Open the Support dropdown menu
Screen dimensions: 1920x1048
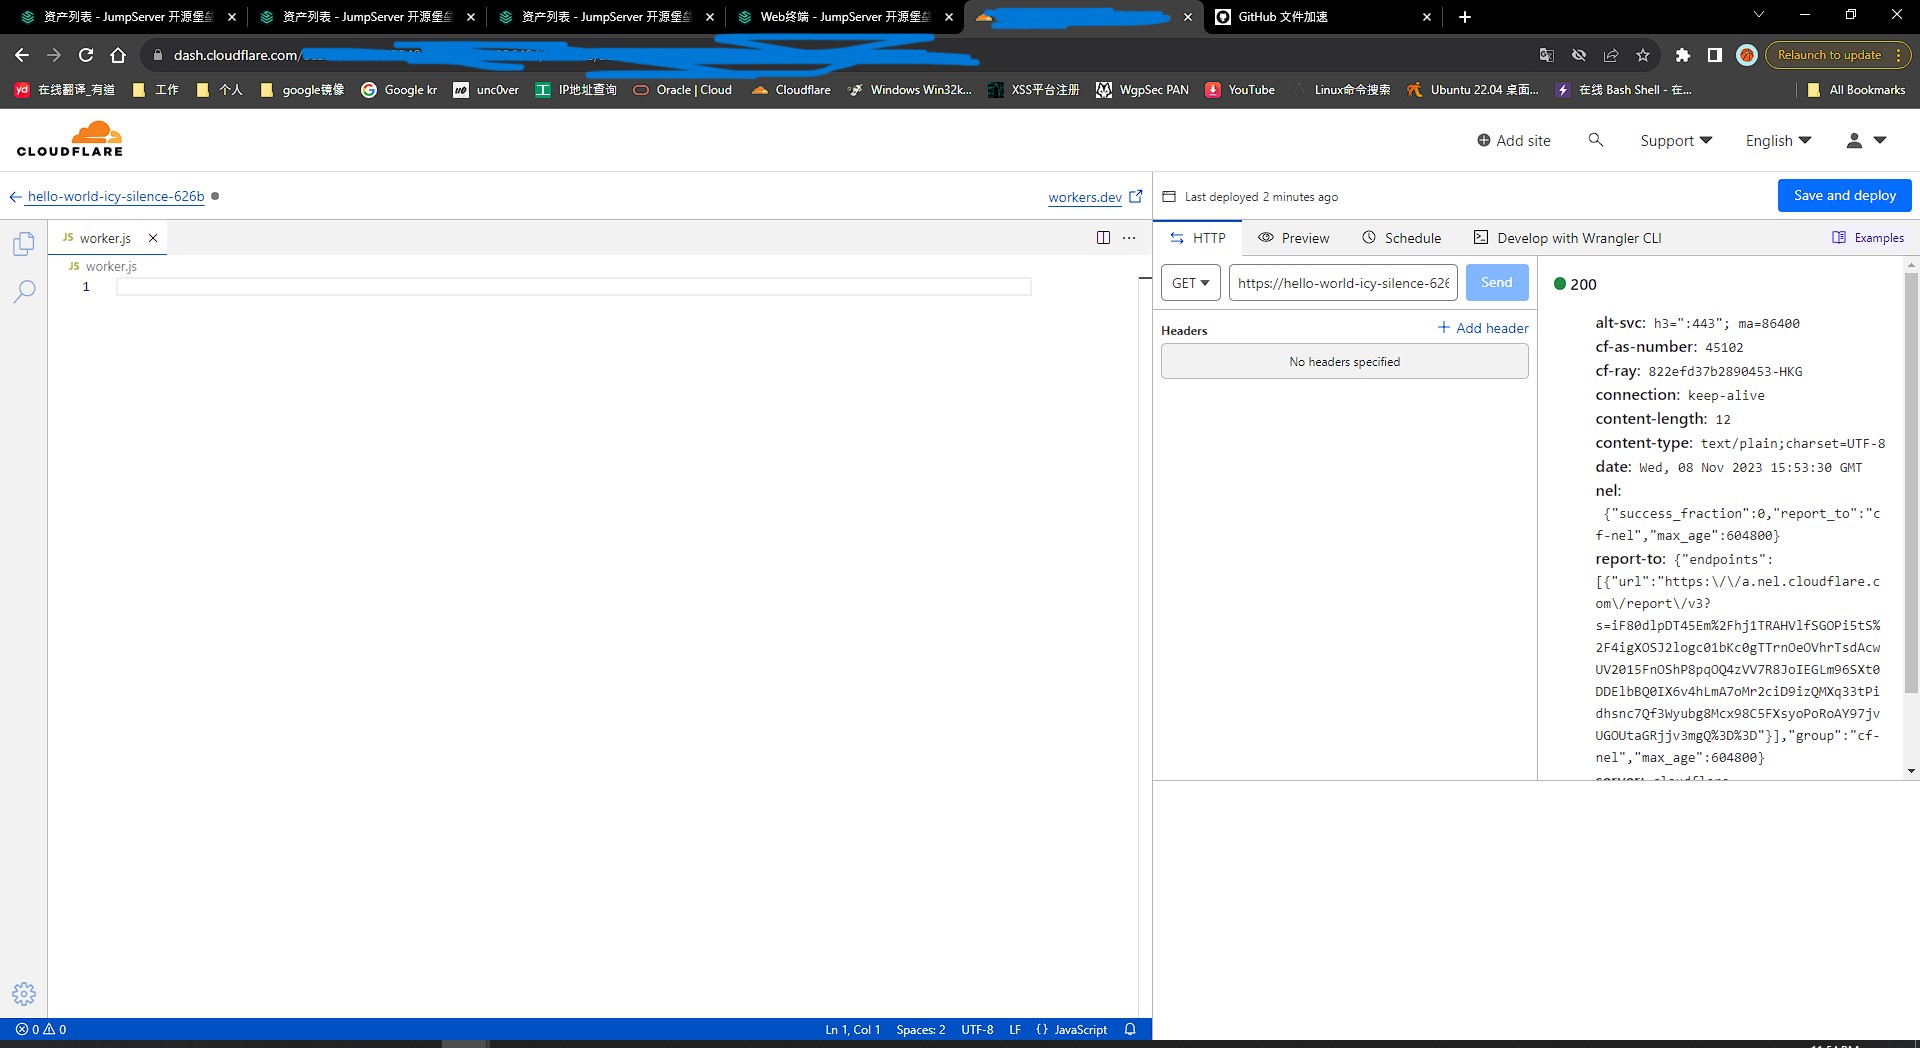[x=1676, y=141]
